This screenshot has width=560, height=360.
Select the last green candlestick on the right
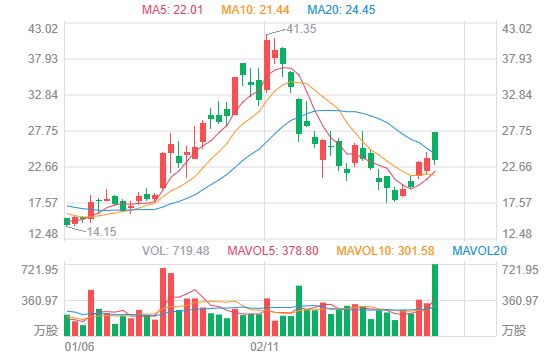[x=435, y=146]
